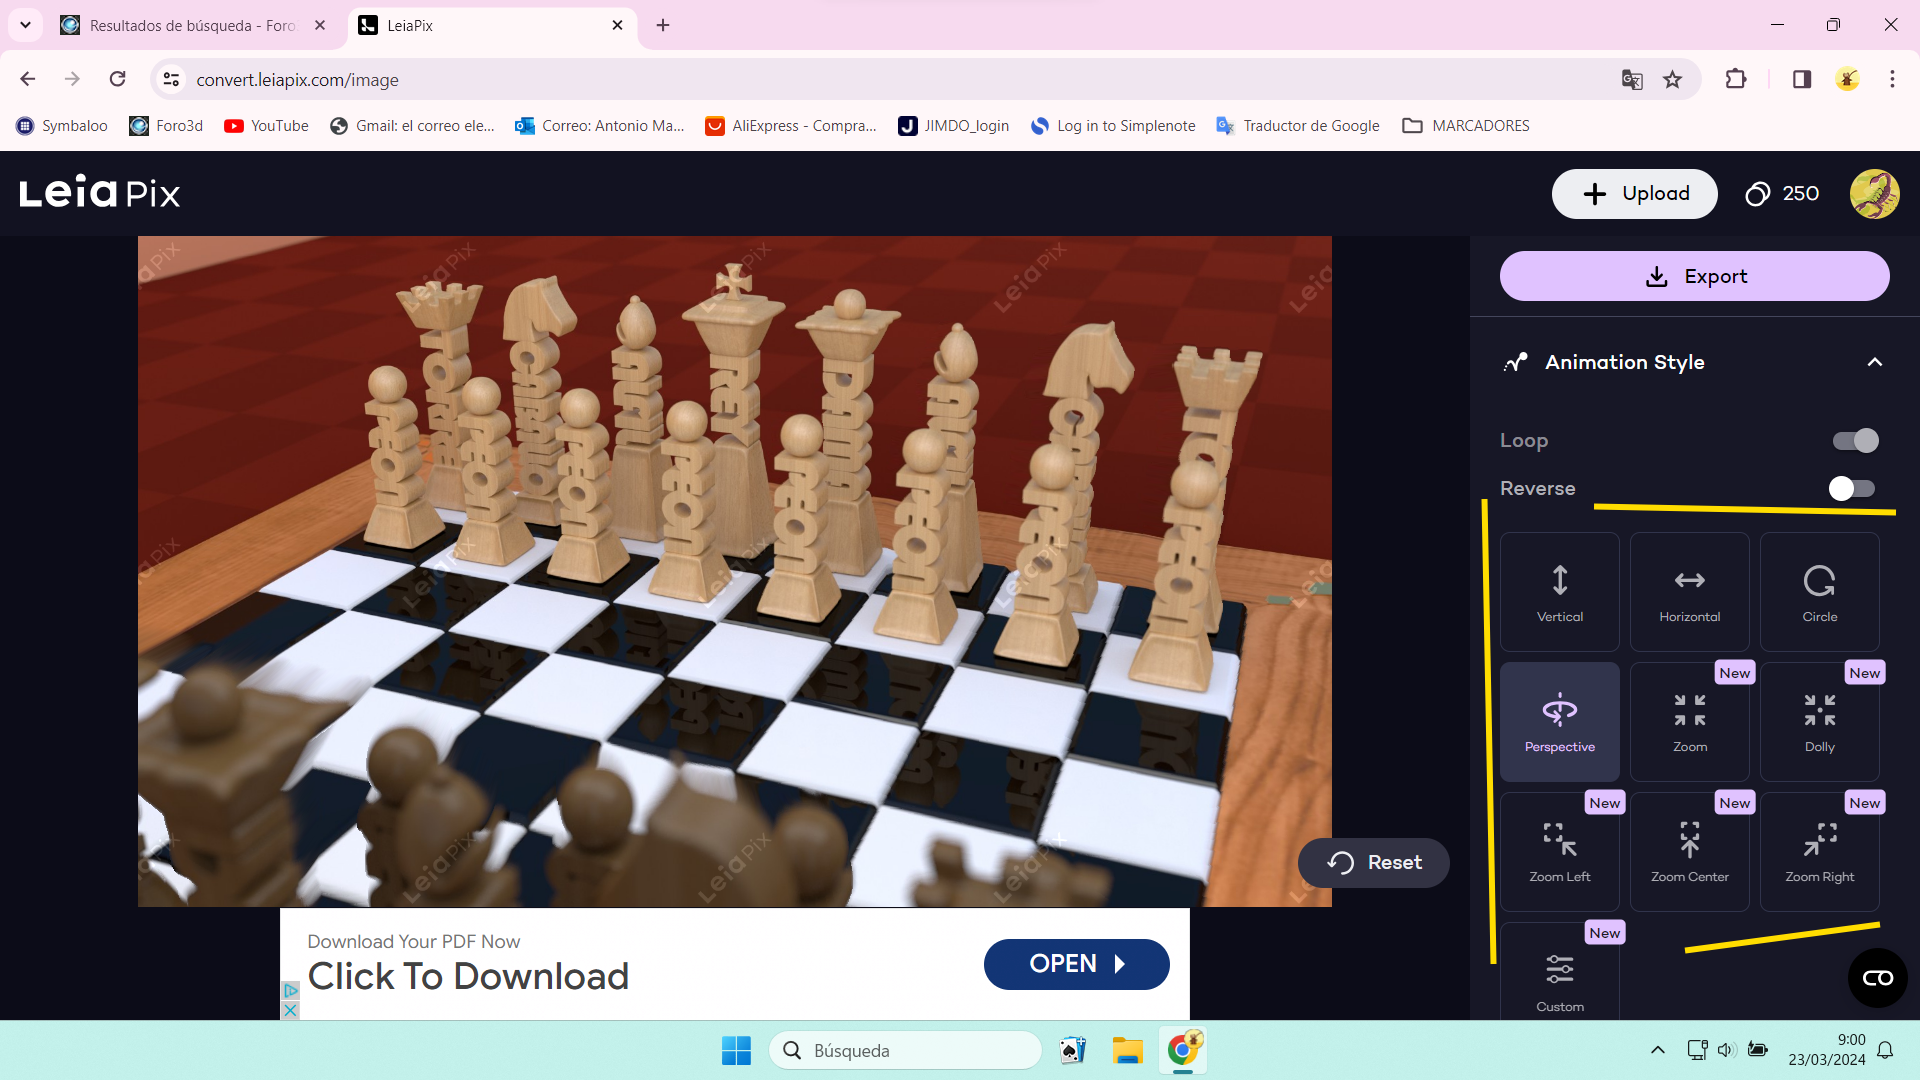Screen dimensions: 1920x1080
Task: Select the Horizontal animation style
Action: (x=1689, y=592)
